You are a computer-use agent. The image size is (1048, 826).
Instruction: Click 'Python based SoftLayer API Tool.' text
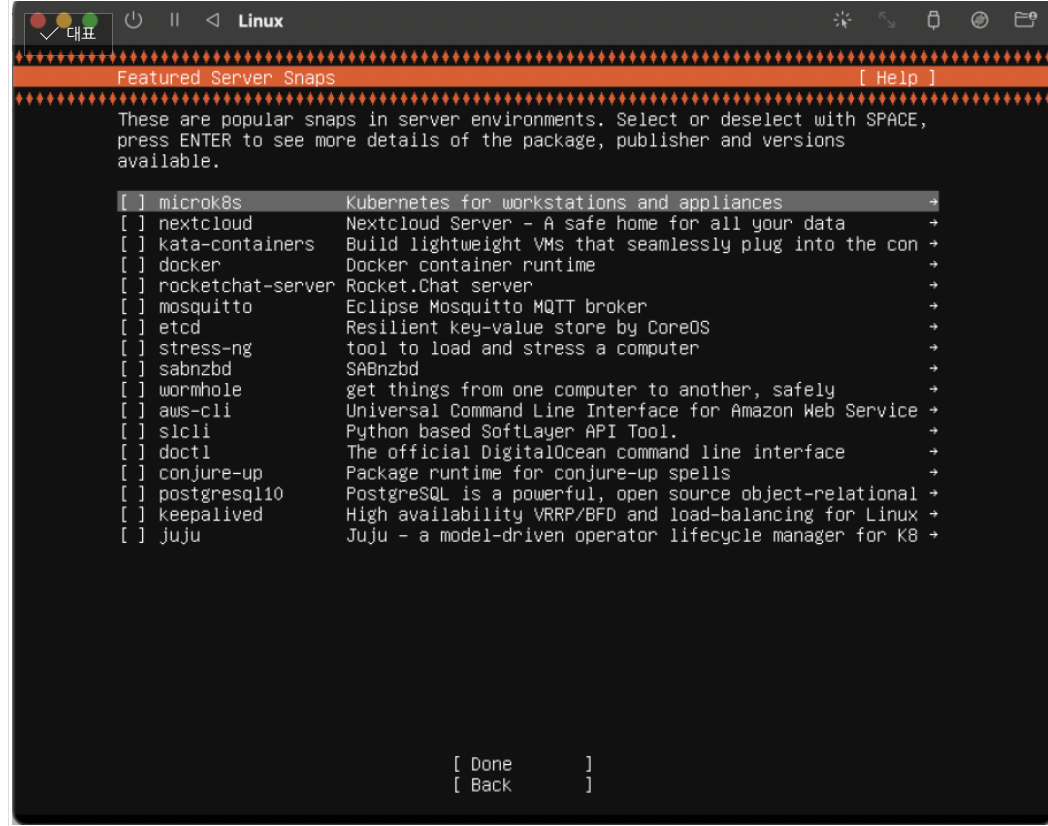coord(512,431)
